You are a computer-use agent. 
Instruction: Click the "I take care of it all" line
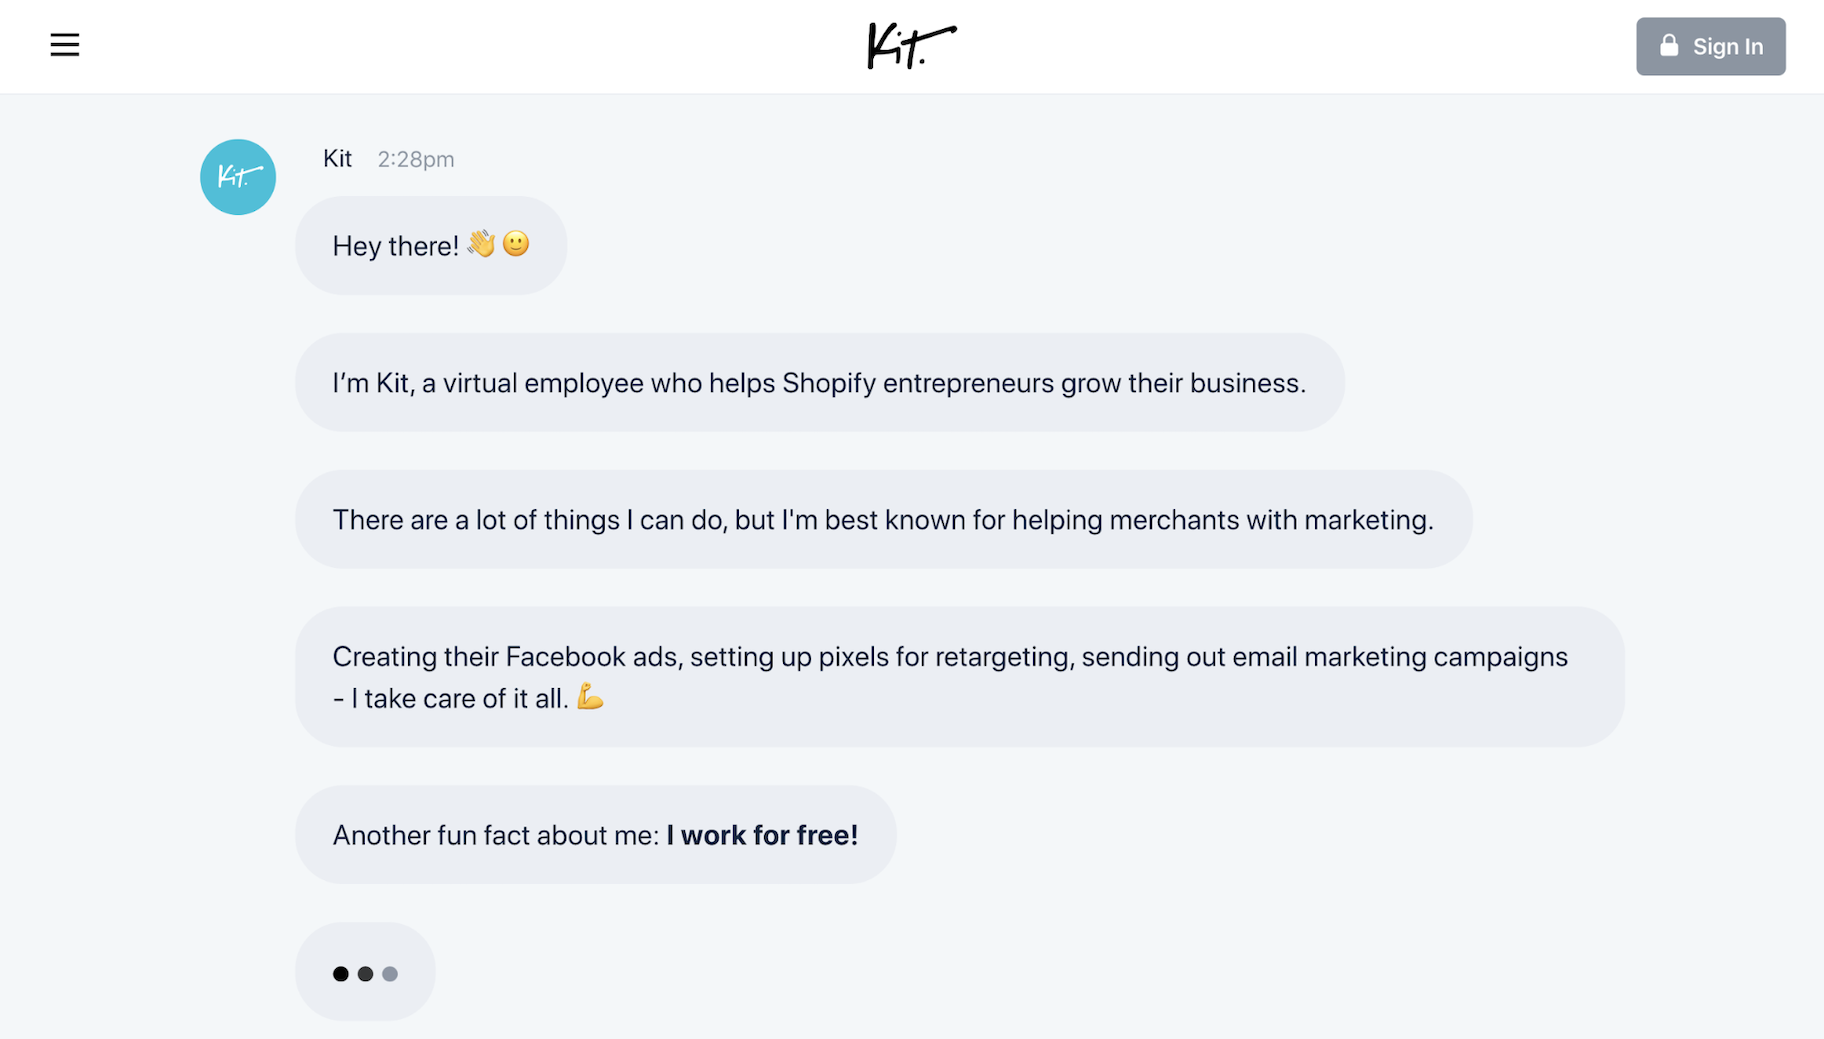coord(458,699)
